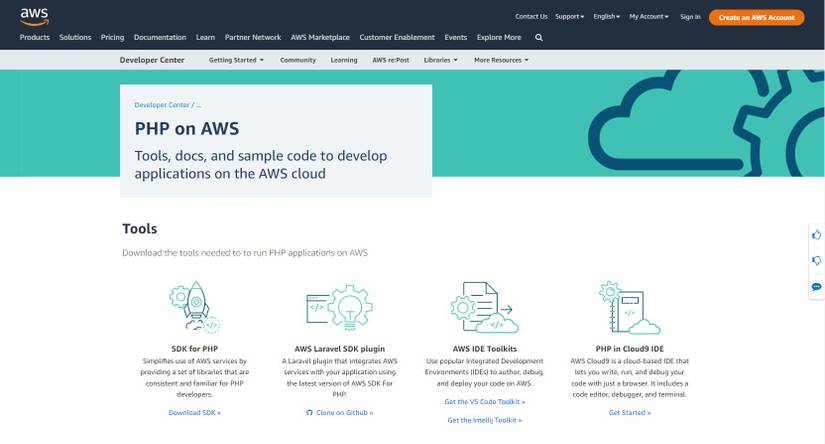Click the thumbs up feedback icon

pos(816,235)
